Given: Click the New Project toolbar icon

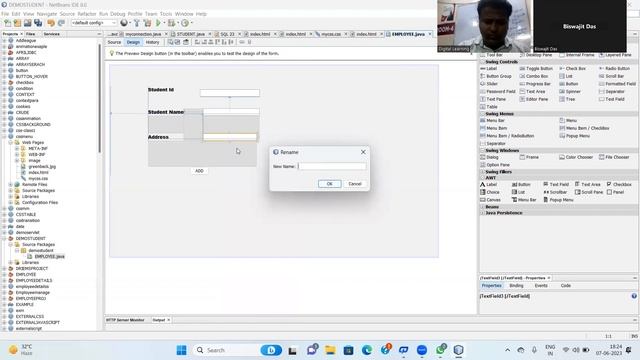Looking at the screenshot, I should point(17,23).
